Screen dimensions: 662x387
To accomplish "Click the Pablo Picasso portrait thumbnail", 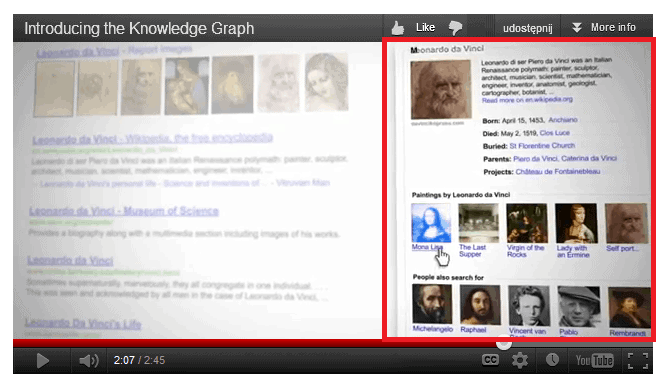I will point(579,306).
